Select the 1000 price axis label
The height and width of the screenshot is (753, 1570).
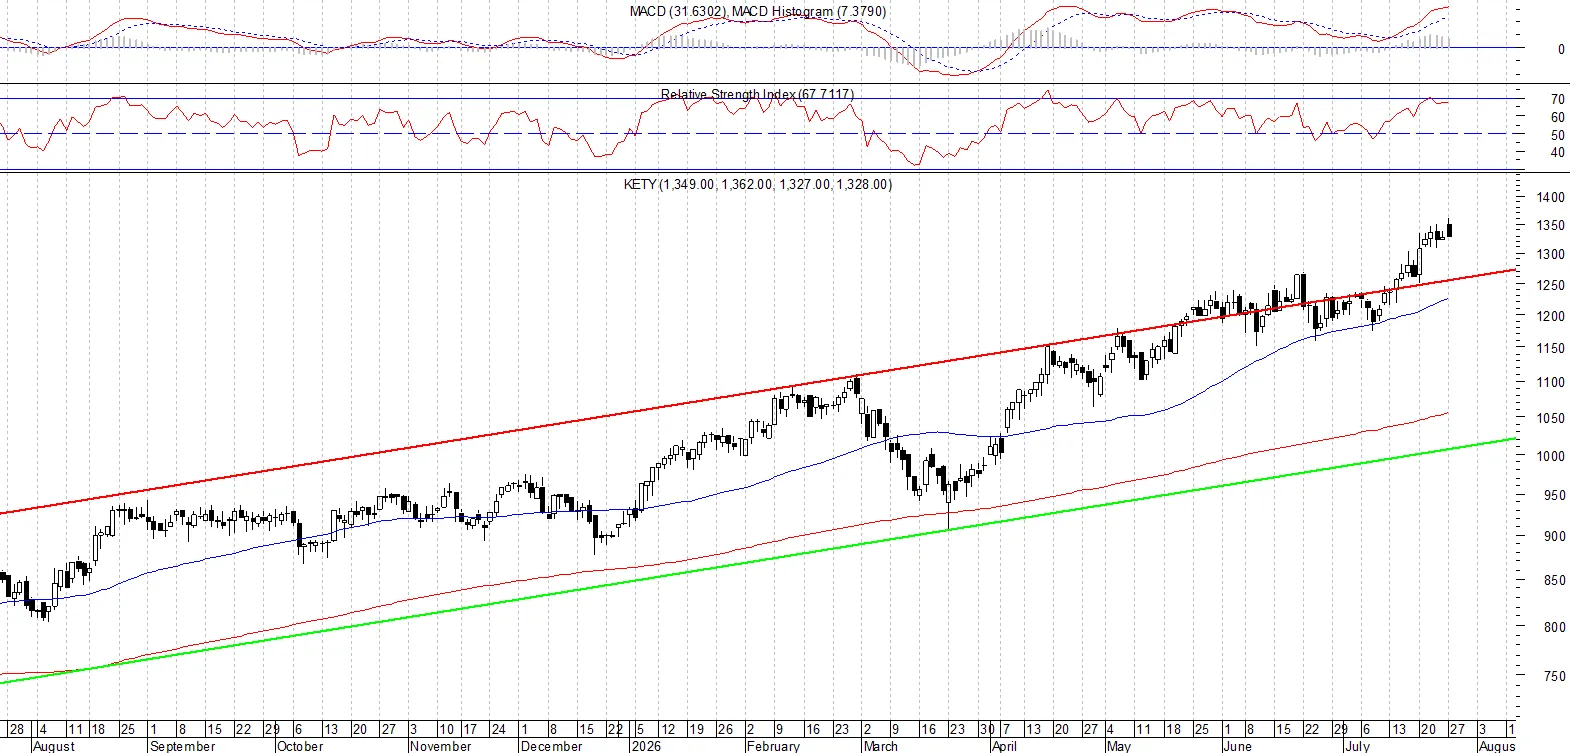click(x=1551, y=456)
